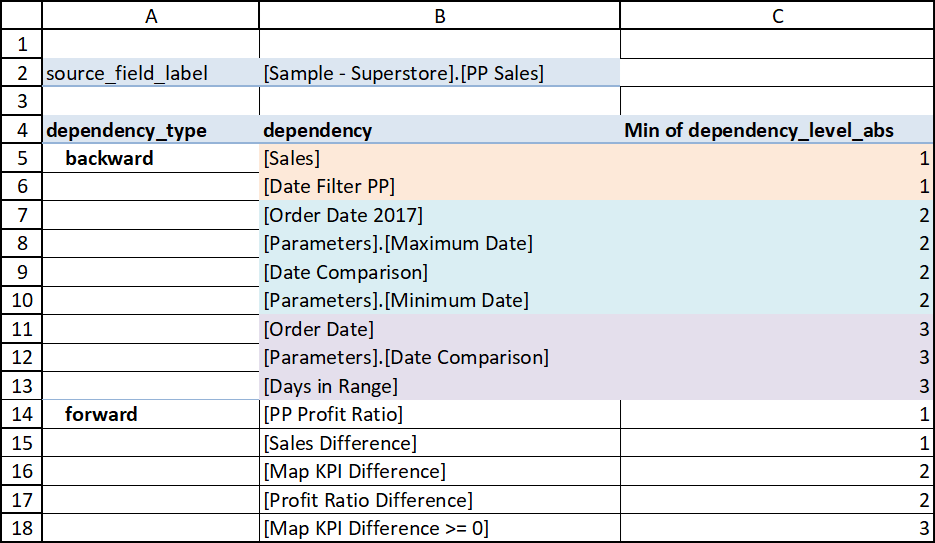
Task: Select the [Order Date 2017] cell
Action: [x=439, y=215]
